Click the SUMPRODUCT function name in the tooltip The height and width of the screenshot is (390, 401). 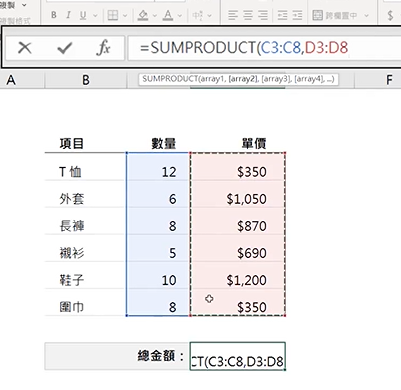tap(170, 79)
